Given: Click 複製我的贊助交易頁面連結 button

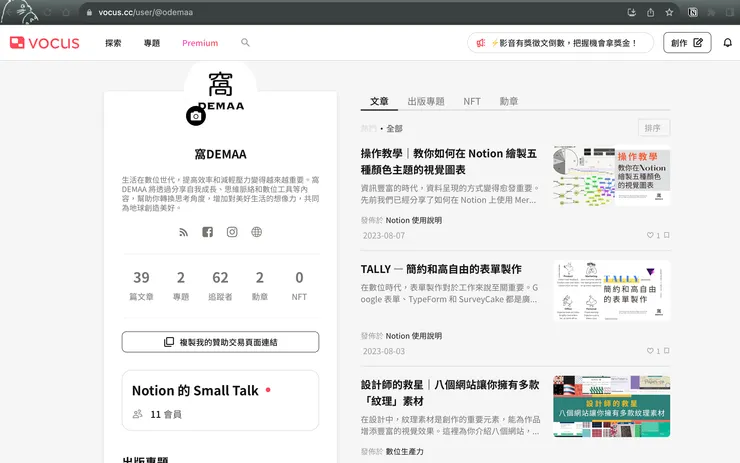Looking at the screenshot, I should tap(220, 342).
